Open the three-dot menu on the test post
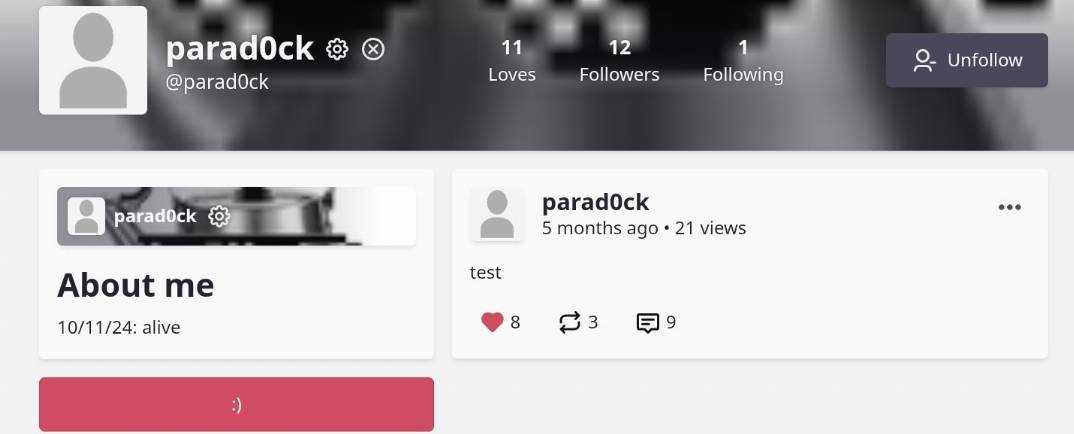 point(1010,207)
